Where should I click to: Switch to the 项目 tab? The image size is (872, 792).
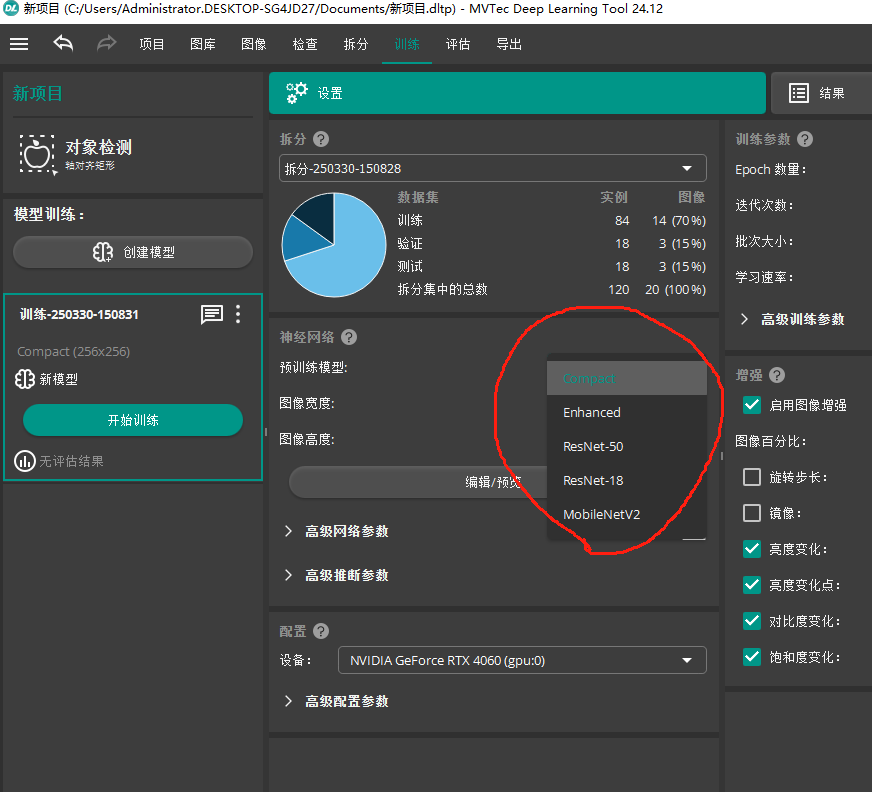pos(151,44)
